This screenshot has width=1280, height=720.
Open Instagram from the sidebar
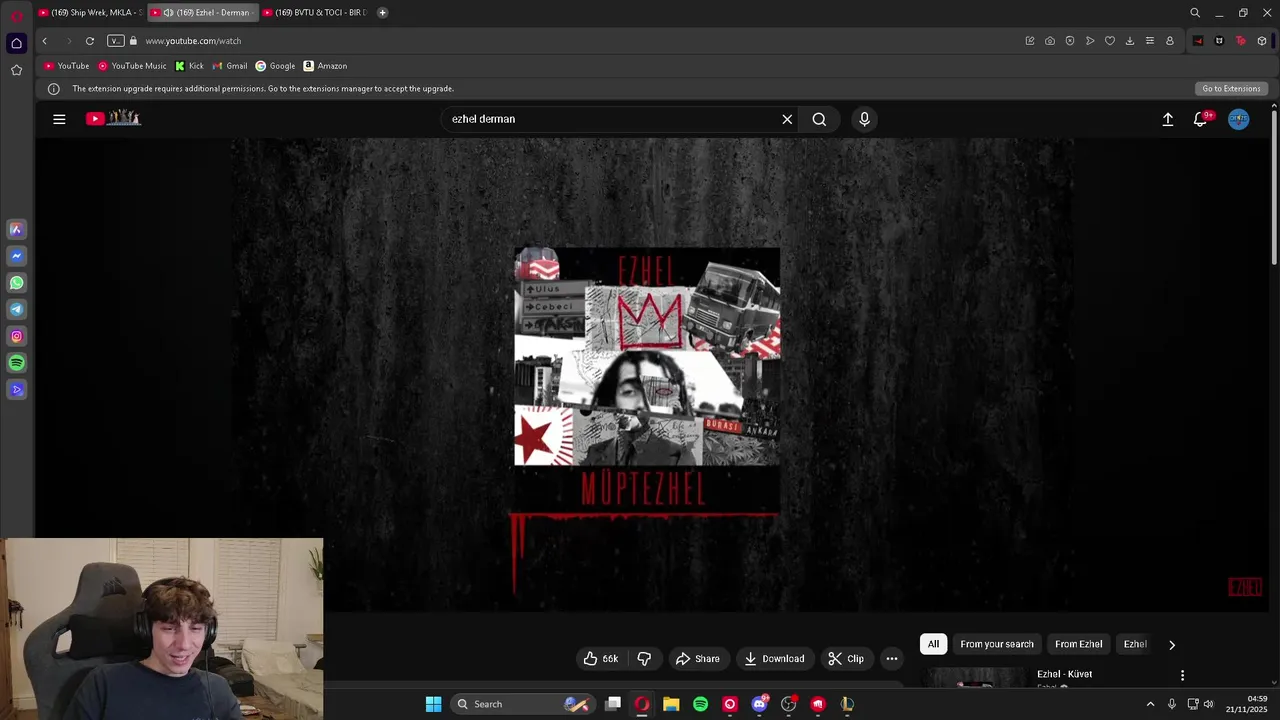point(16,336)
